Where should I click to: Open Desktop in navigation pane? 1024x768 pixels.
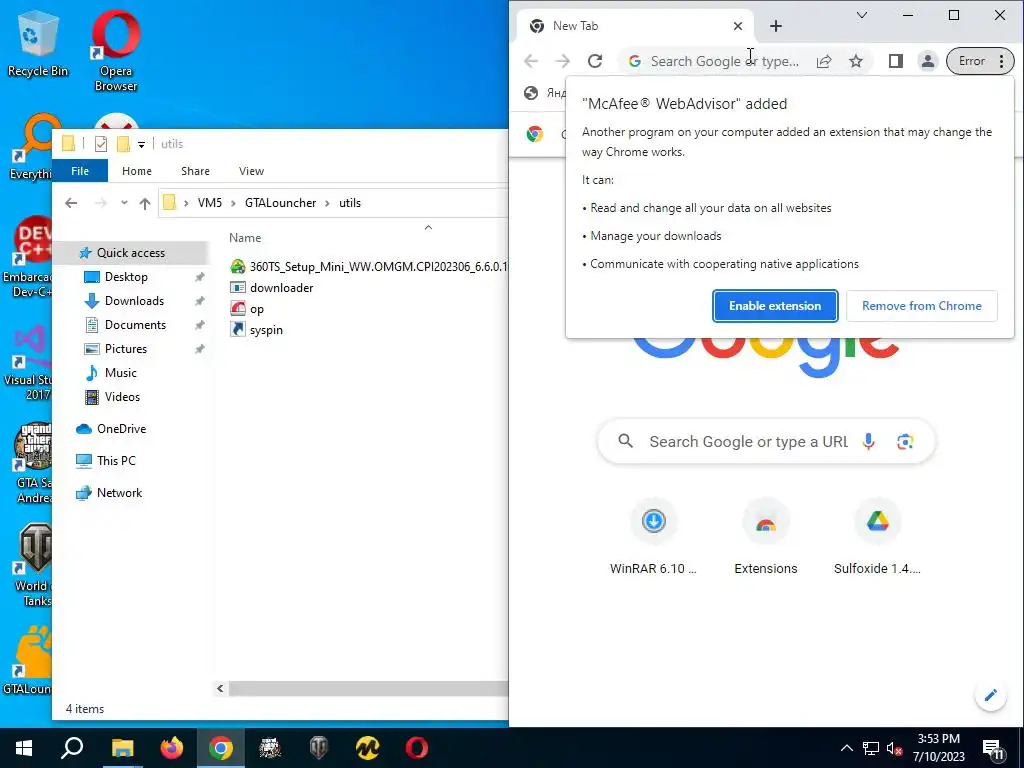coord(126,277)
